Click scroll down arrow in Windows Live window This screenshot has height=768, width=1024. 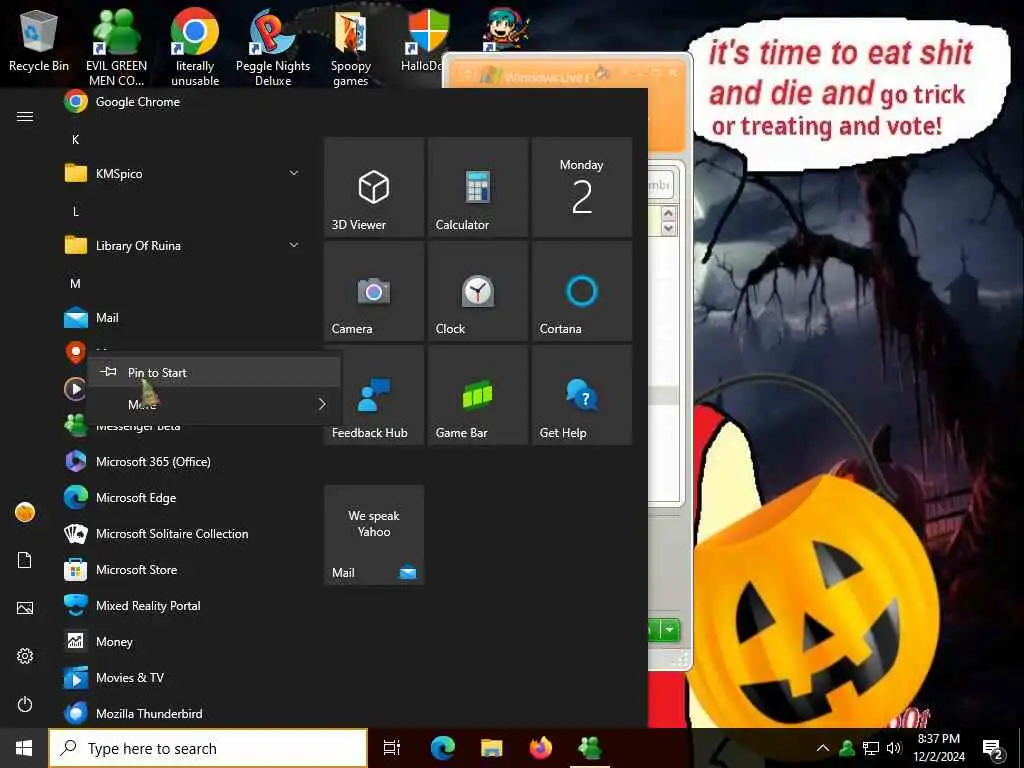pyautogui.click(x=668, y=228)
